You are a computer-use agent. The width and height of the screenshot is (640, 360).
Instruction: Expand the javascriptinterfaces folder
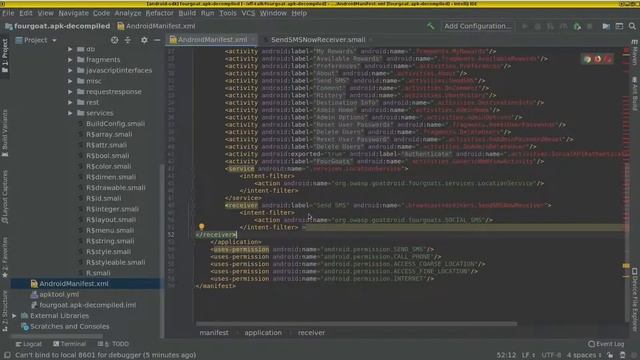[x=70, y=70]
